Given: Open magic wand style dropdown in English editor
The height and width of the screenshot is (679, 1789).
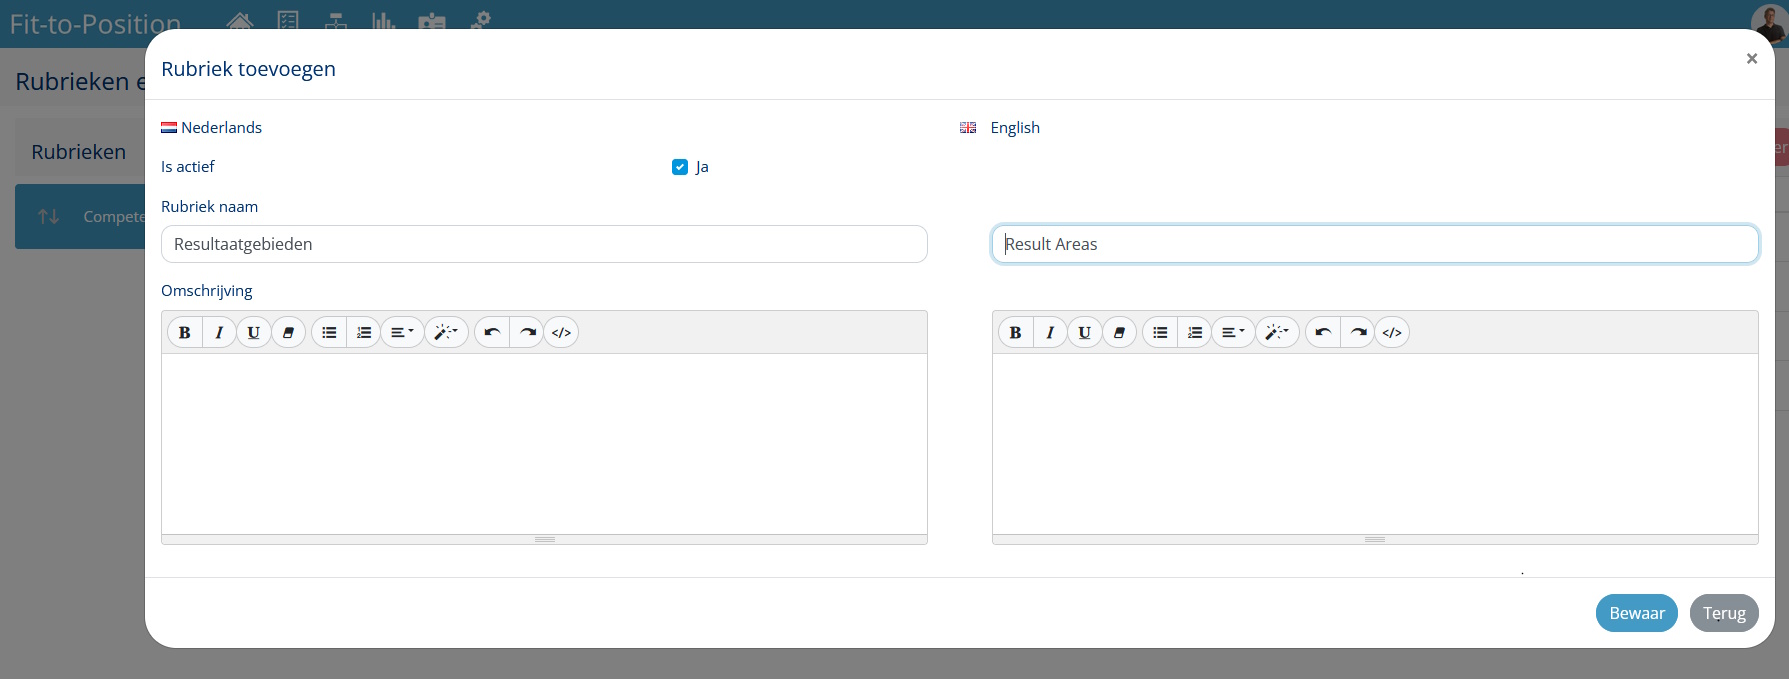Looking at the screenshot, I should click(x=1277, y=332).
